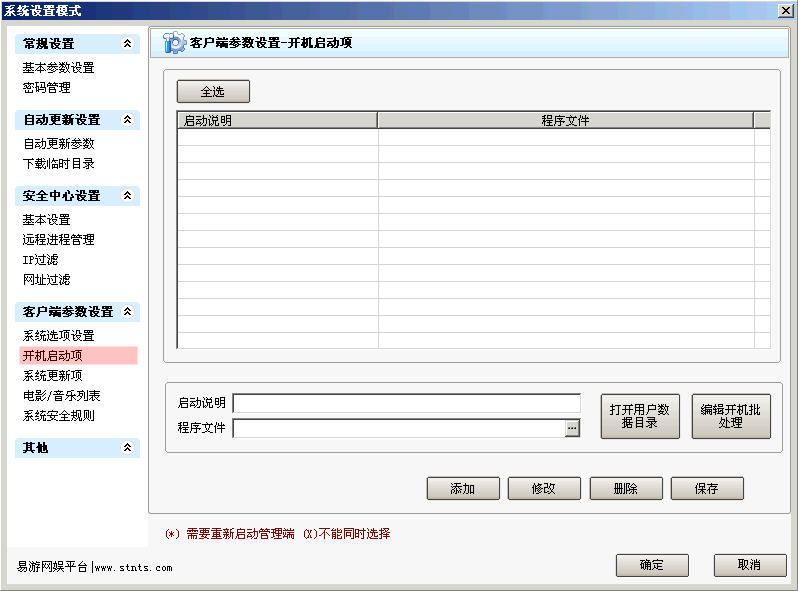Collapse the 其他 section chevron
Image resolution: width=798 pixels, height=591 pixels.
[x=127, y=447]
